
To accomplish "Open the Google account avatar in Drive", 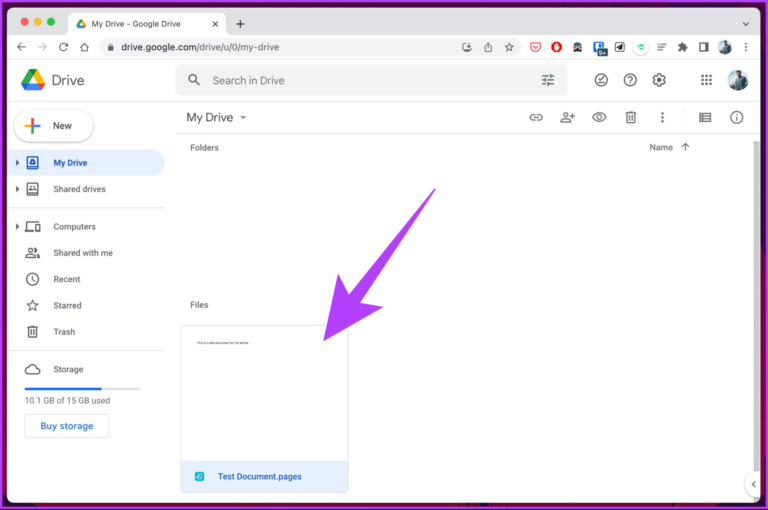I will point(737,80).
